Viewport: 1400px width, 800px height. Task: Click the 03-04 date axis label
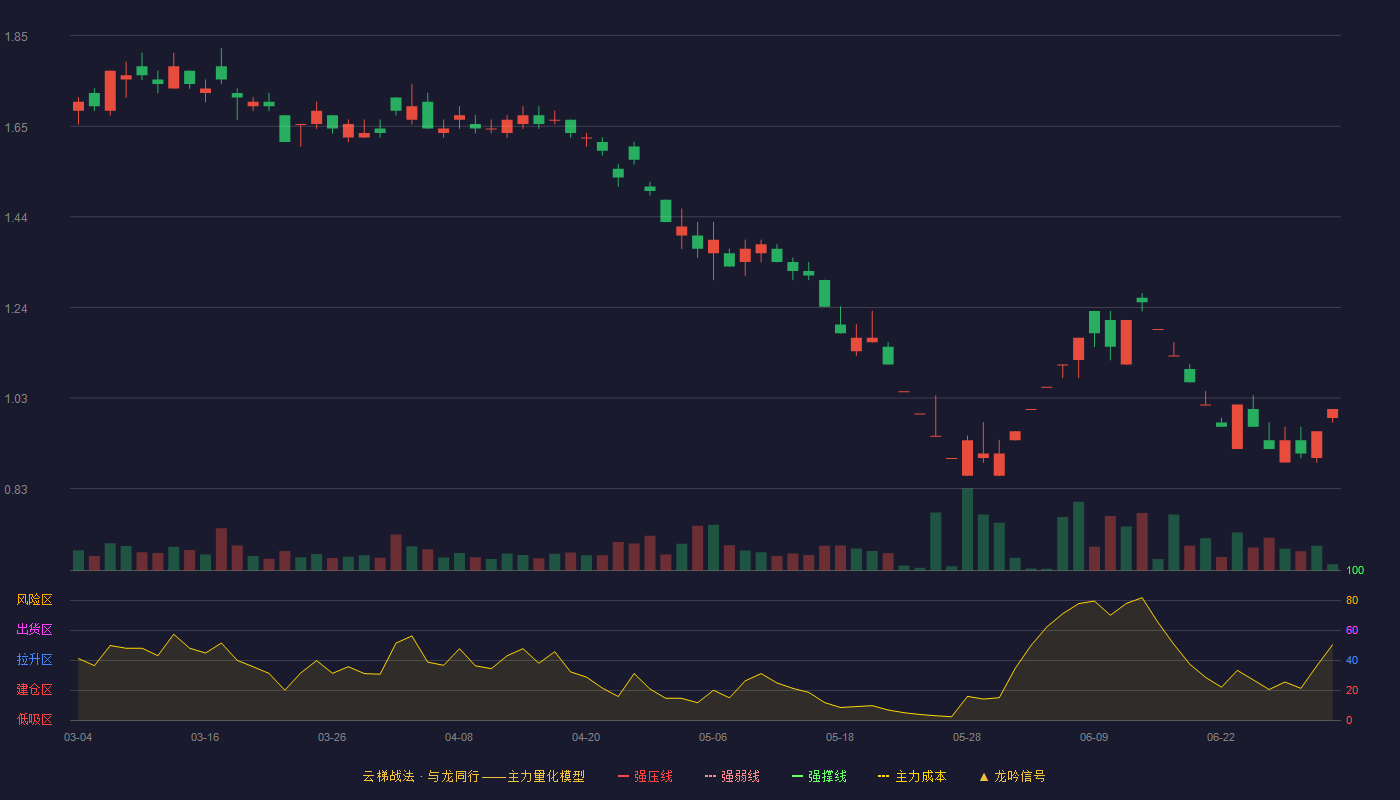click(78, 737)
